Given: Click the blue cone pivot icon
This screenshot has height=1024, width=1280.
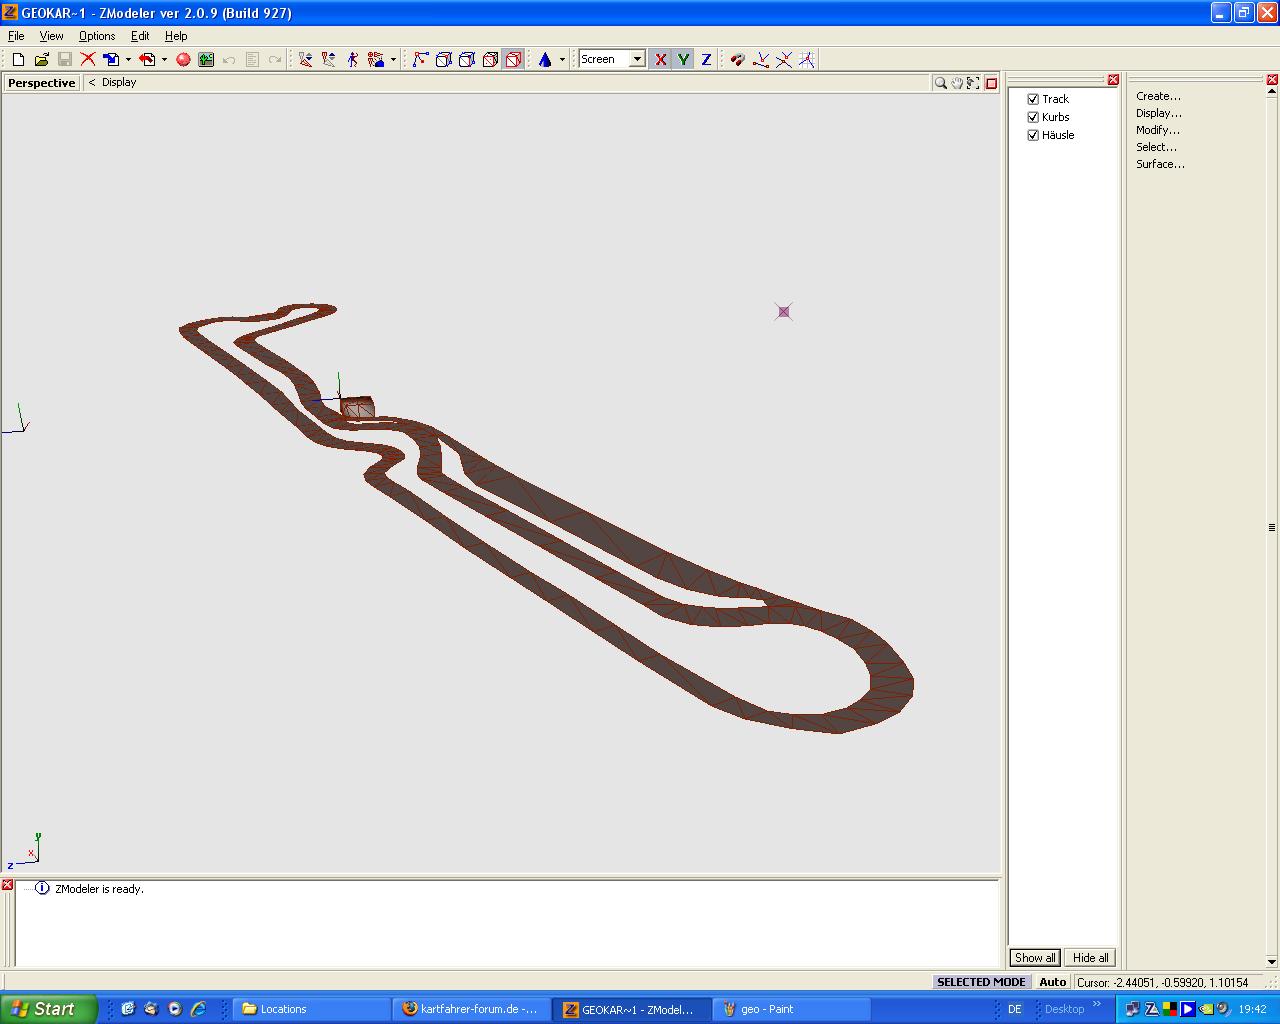Looking at the screenshot, I should pyautogui.click(x=545, y=60).
